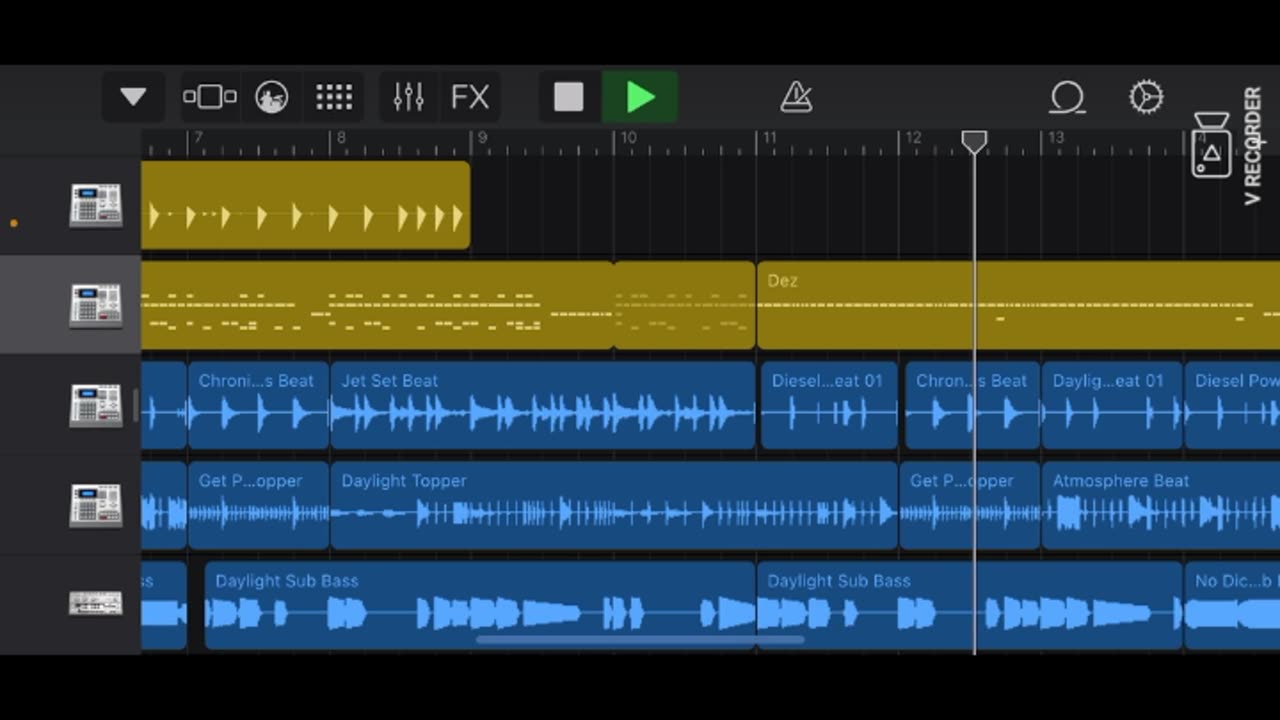Select the short yellow region before Dez
Image resolution: width=1280 pixels, height=720 pixels.
pyautogui.click(x=684, y=305)
